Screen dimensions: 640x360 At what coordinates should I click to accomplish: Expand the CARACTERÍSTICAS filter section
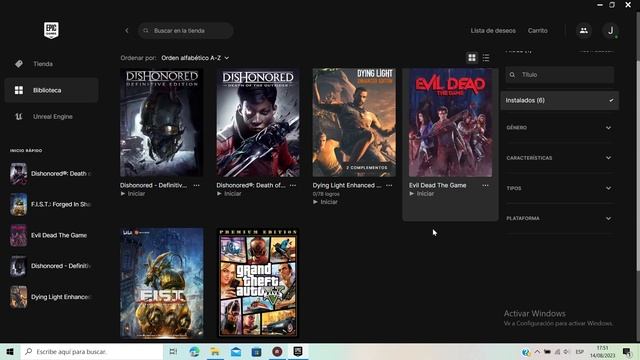pyautogui.click(x=560, y=158)
